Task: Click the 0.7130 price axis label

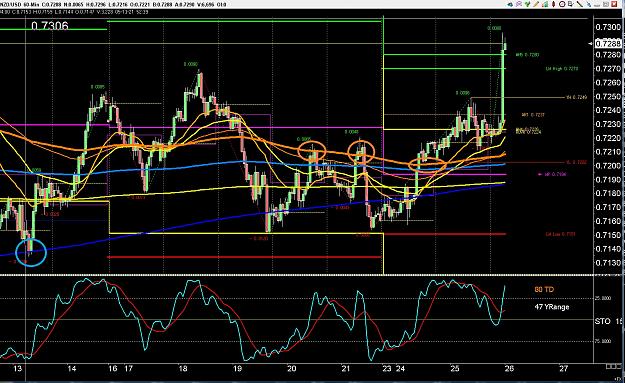Action: 608,263
